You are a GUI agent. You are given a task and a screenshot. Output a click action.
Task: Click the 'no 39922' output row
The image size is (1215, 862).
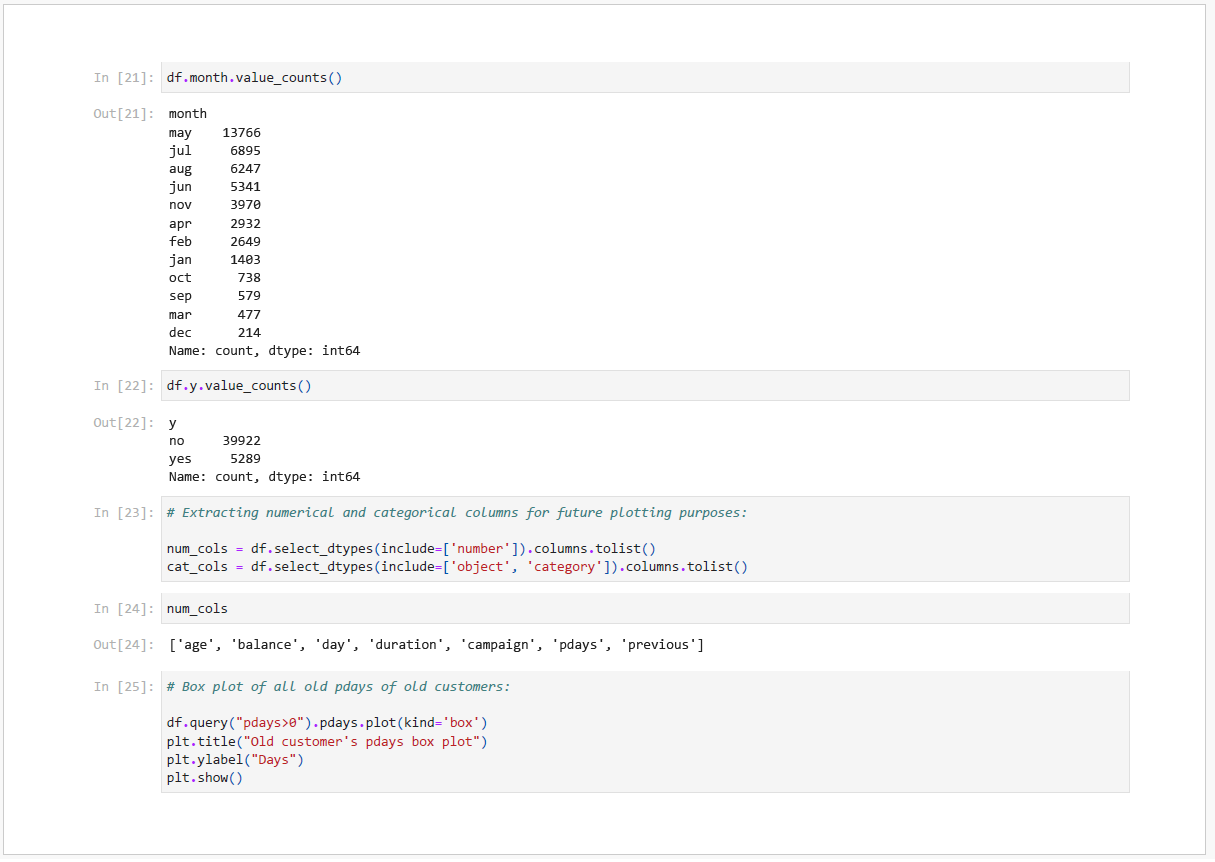pos(215,441)
